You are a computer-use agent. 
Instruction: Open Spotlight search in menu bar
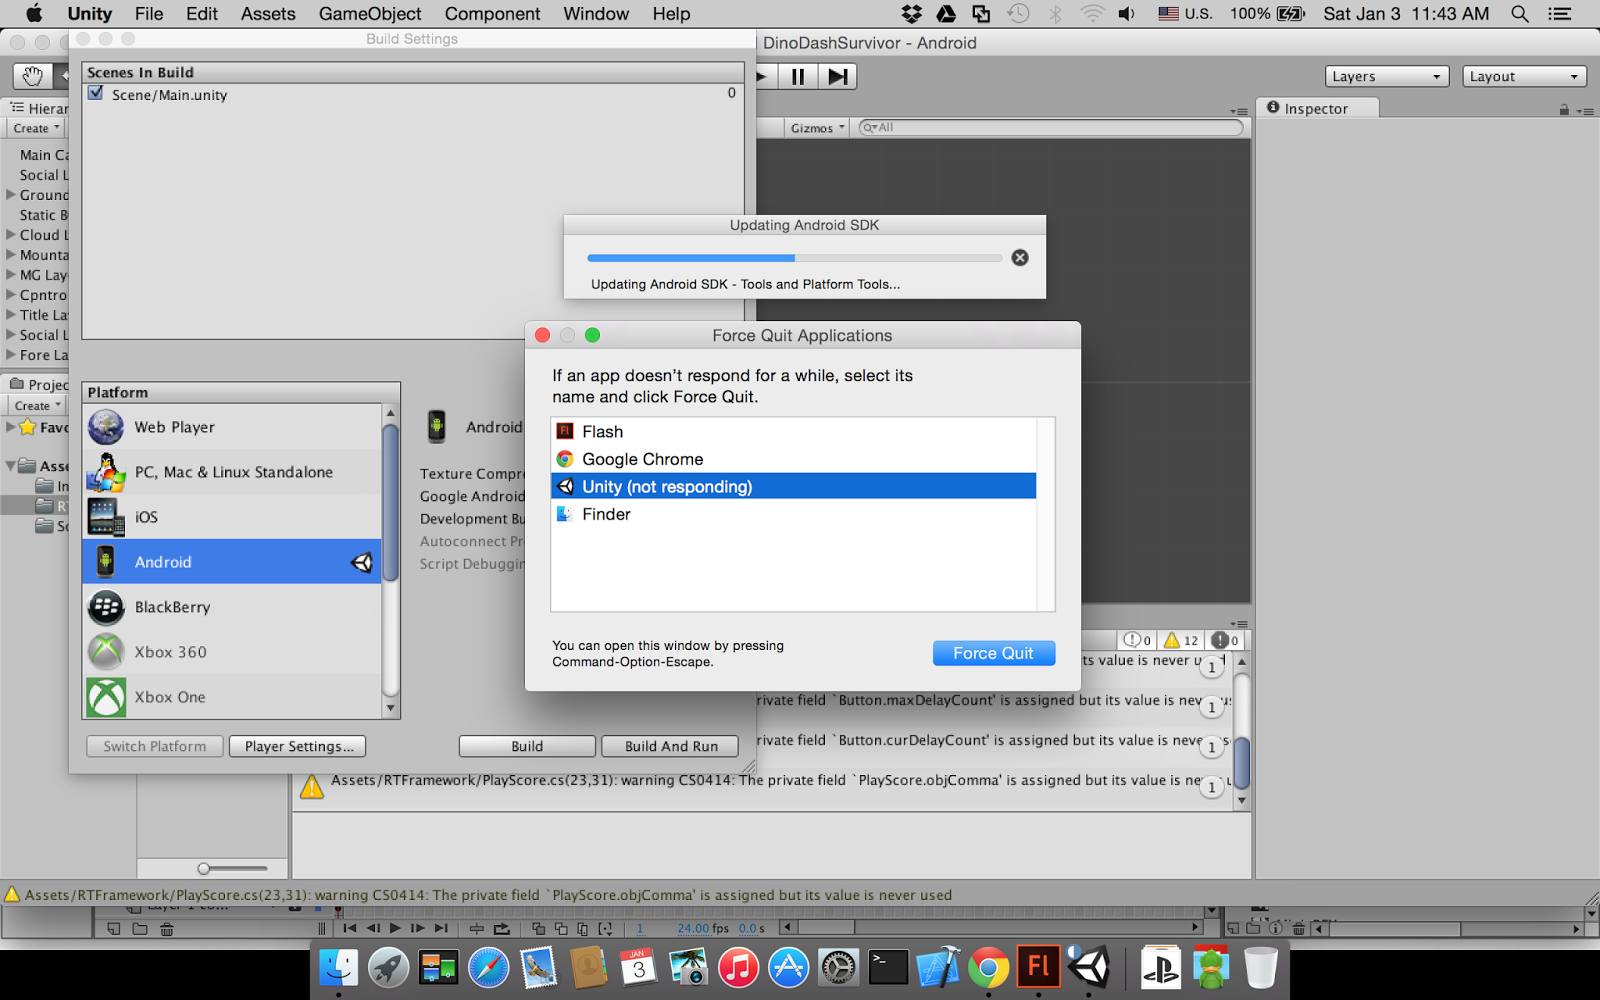(x=1520, y=14)
